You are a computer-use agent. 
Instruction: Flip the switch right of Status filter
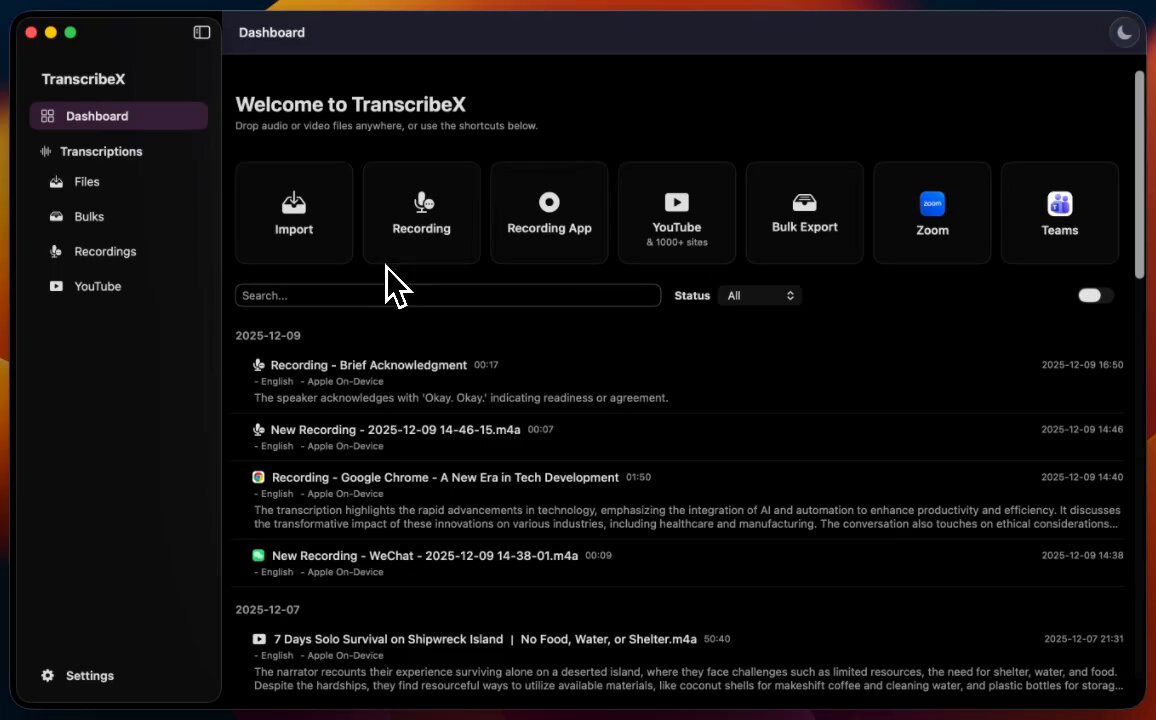(1095, 295)
